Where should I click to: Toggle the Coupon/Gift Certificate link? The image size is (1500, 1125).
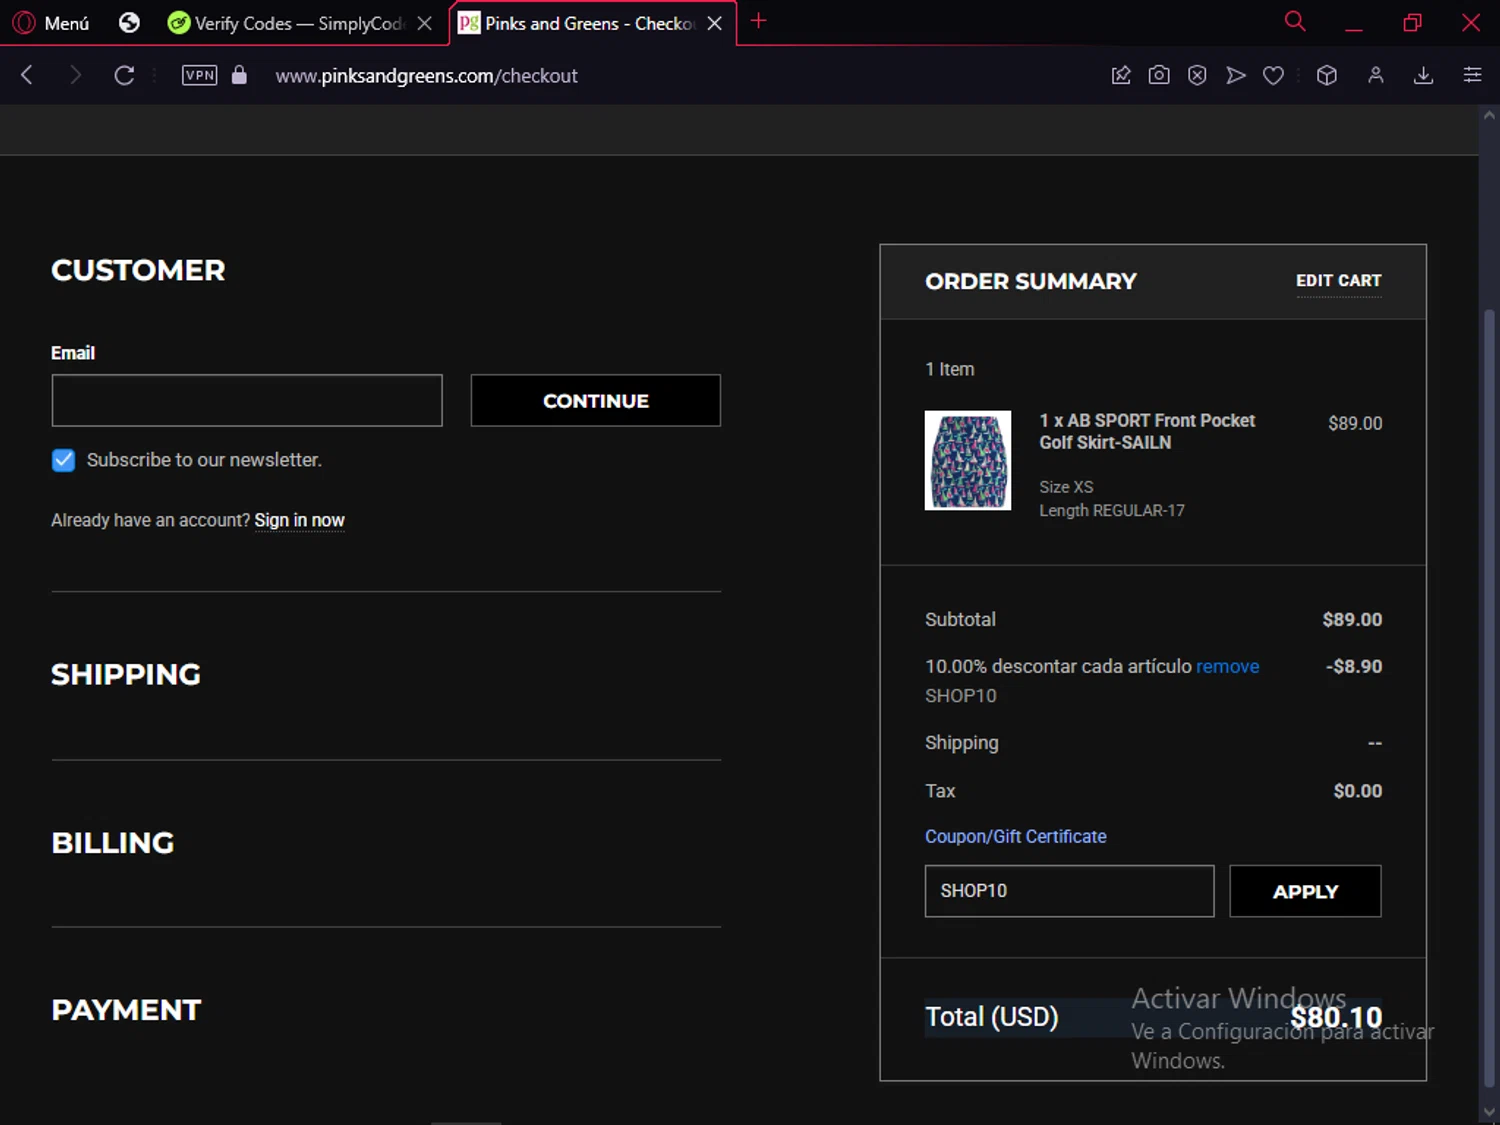click(1015, 836)
